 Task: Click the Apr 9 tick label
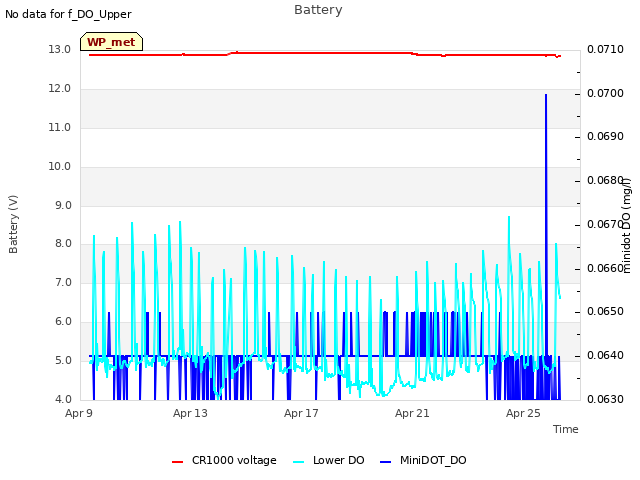point(79,413)
